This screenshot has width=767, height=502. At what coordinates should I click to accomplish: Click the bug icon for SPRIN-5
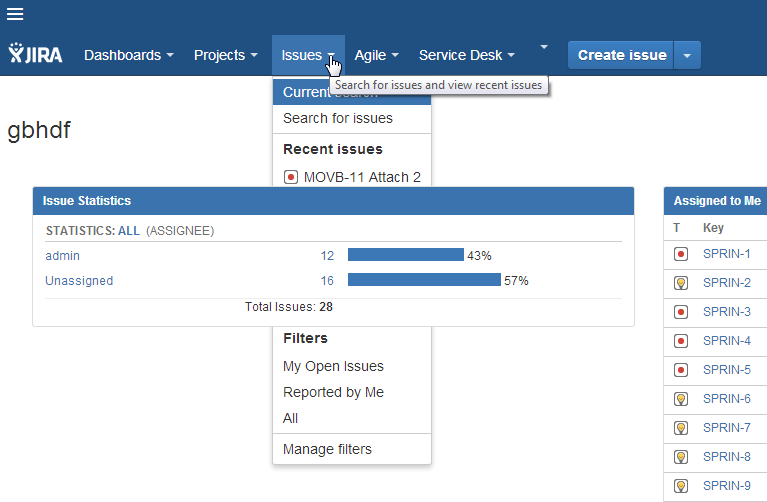pos(680,370)
